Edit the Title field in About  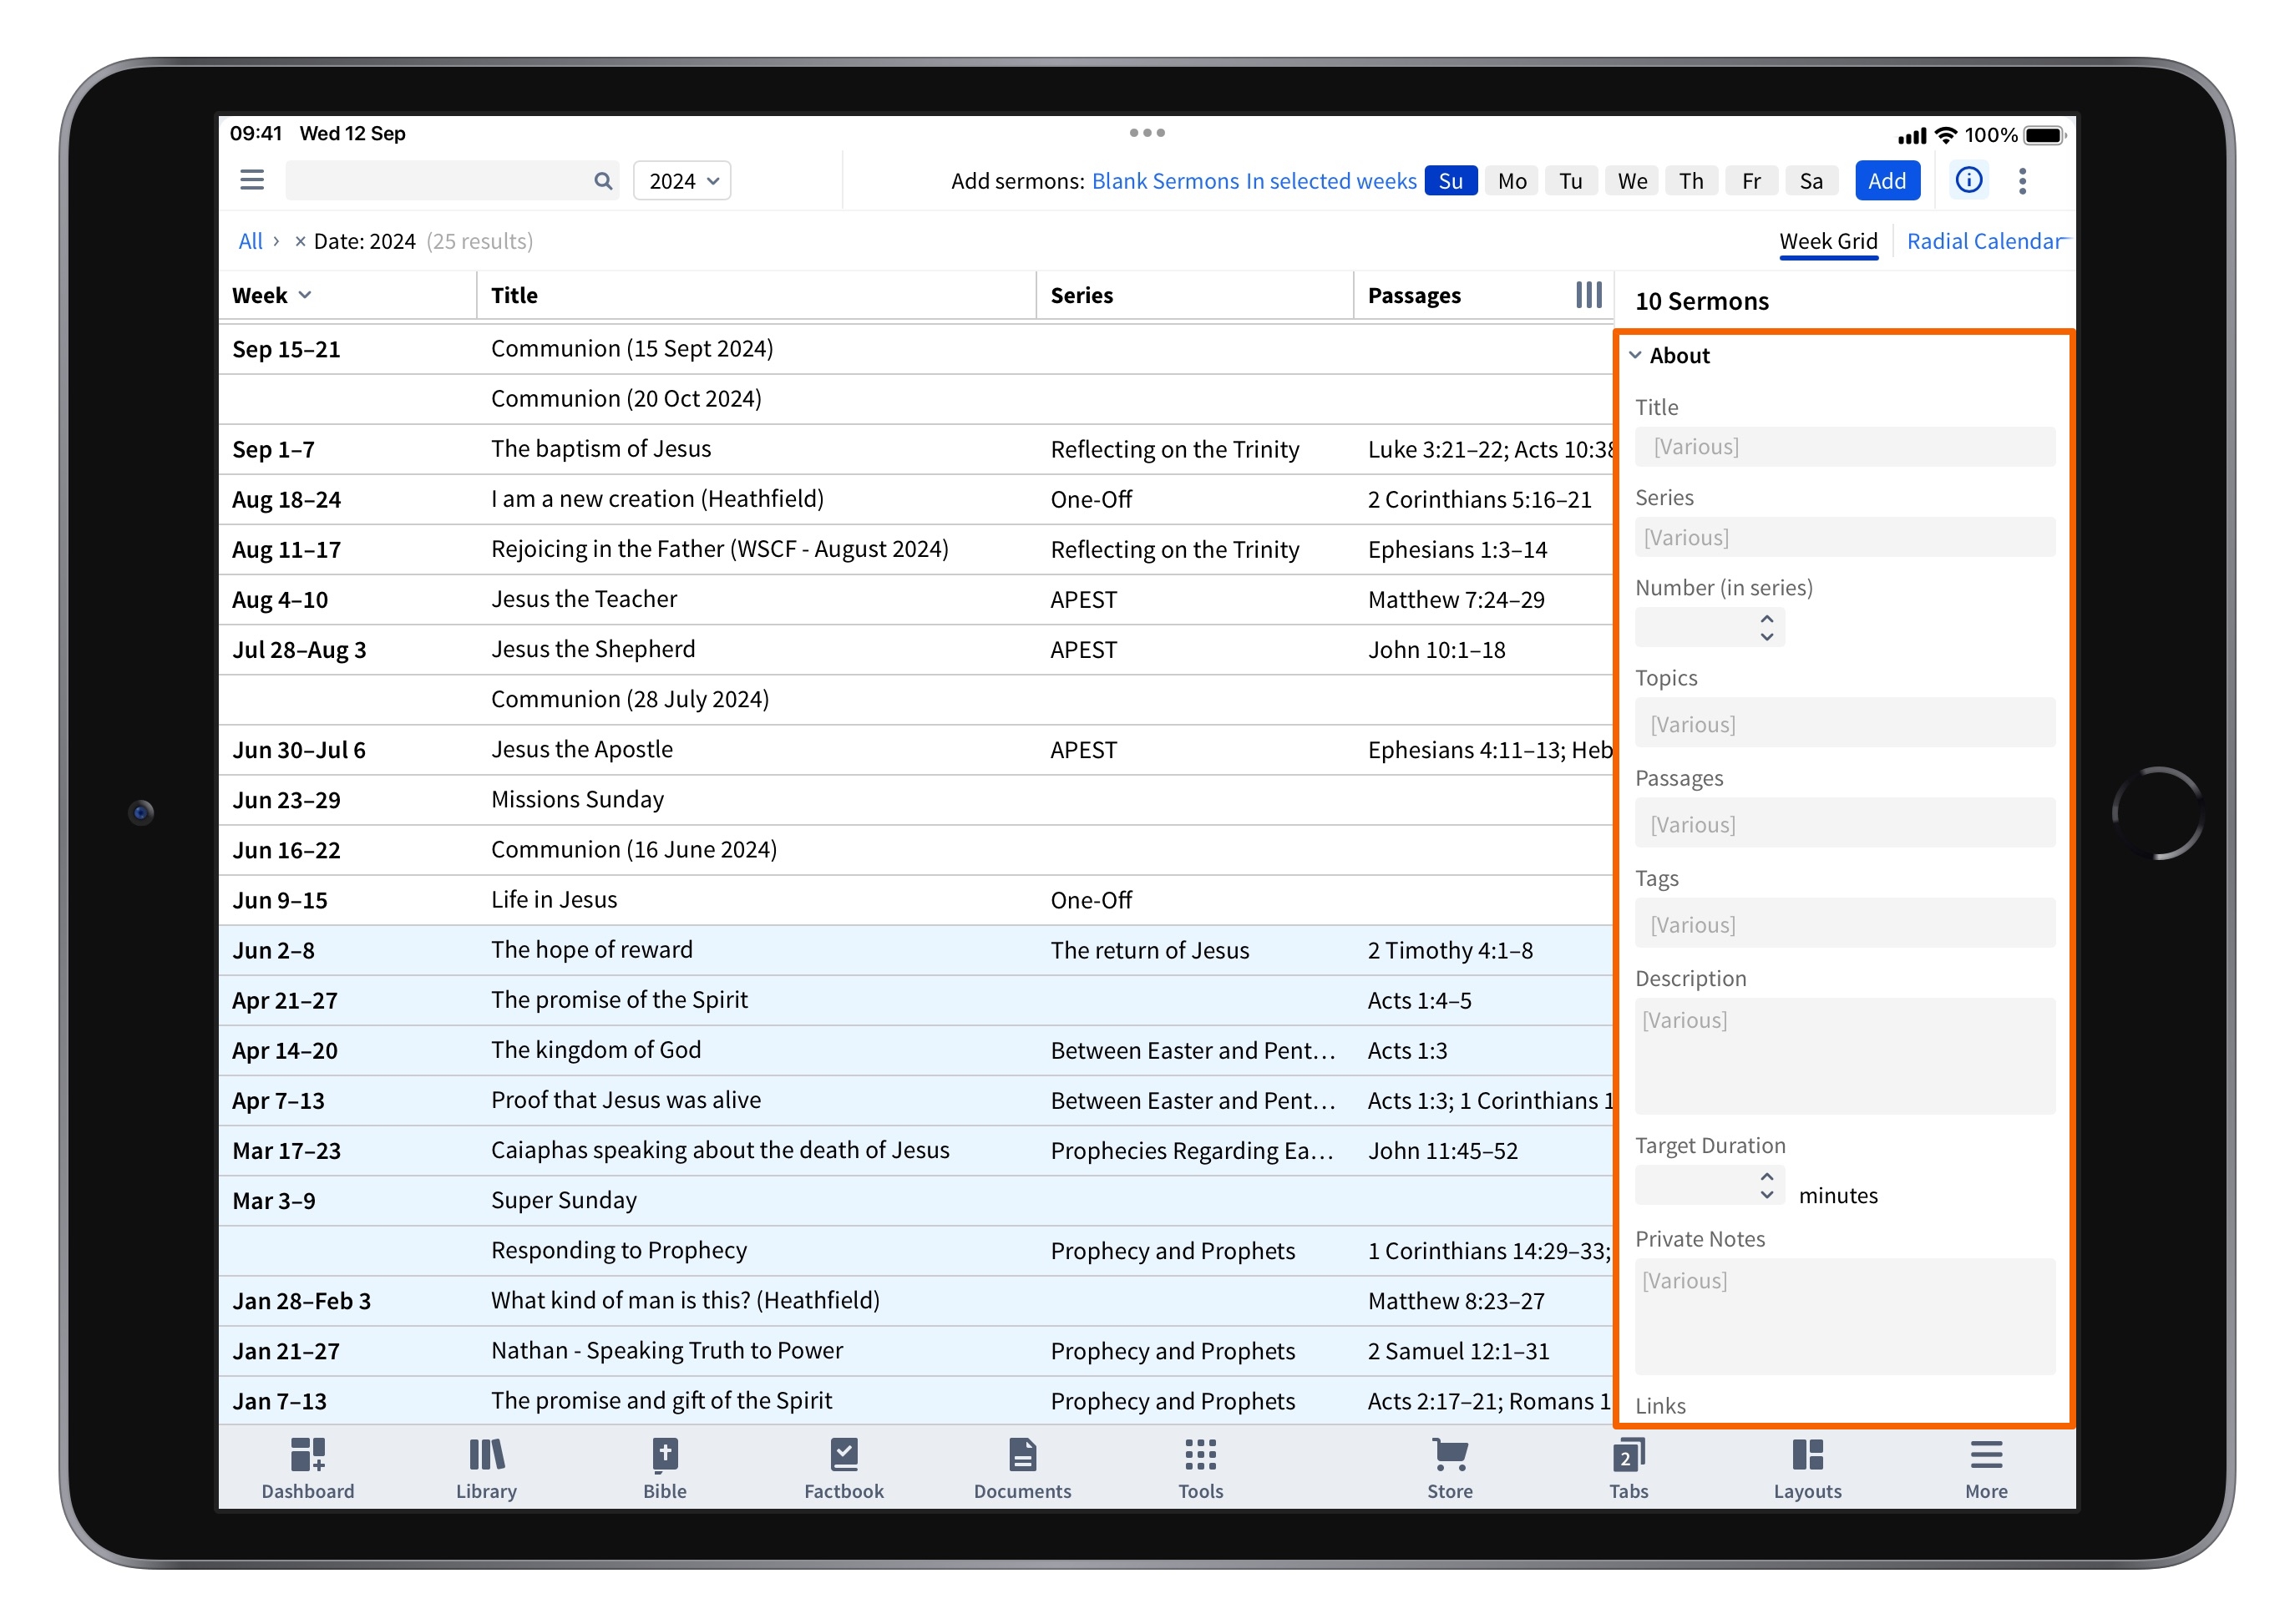[1844, 446]
